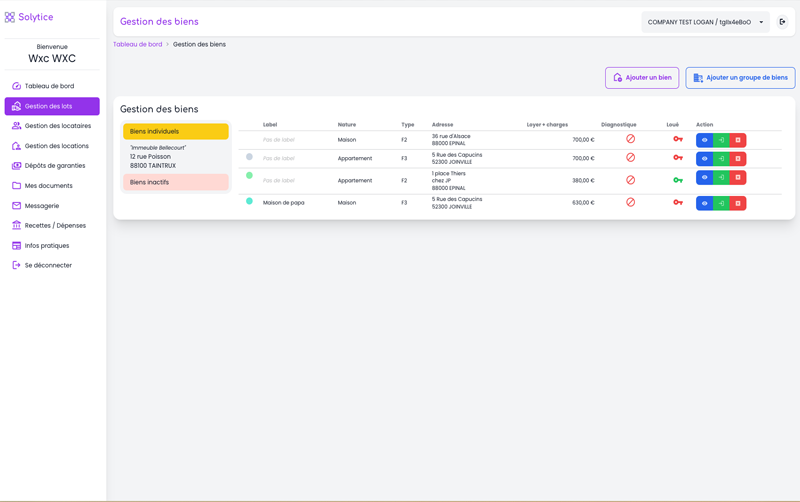This screenshot has height=502, width=800.
Task: Click the teal color dot beside Maison de papa
Action: click(249, 201)
